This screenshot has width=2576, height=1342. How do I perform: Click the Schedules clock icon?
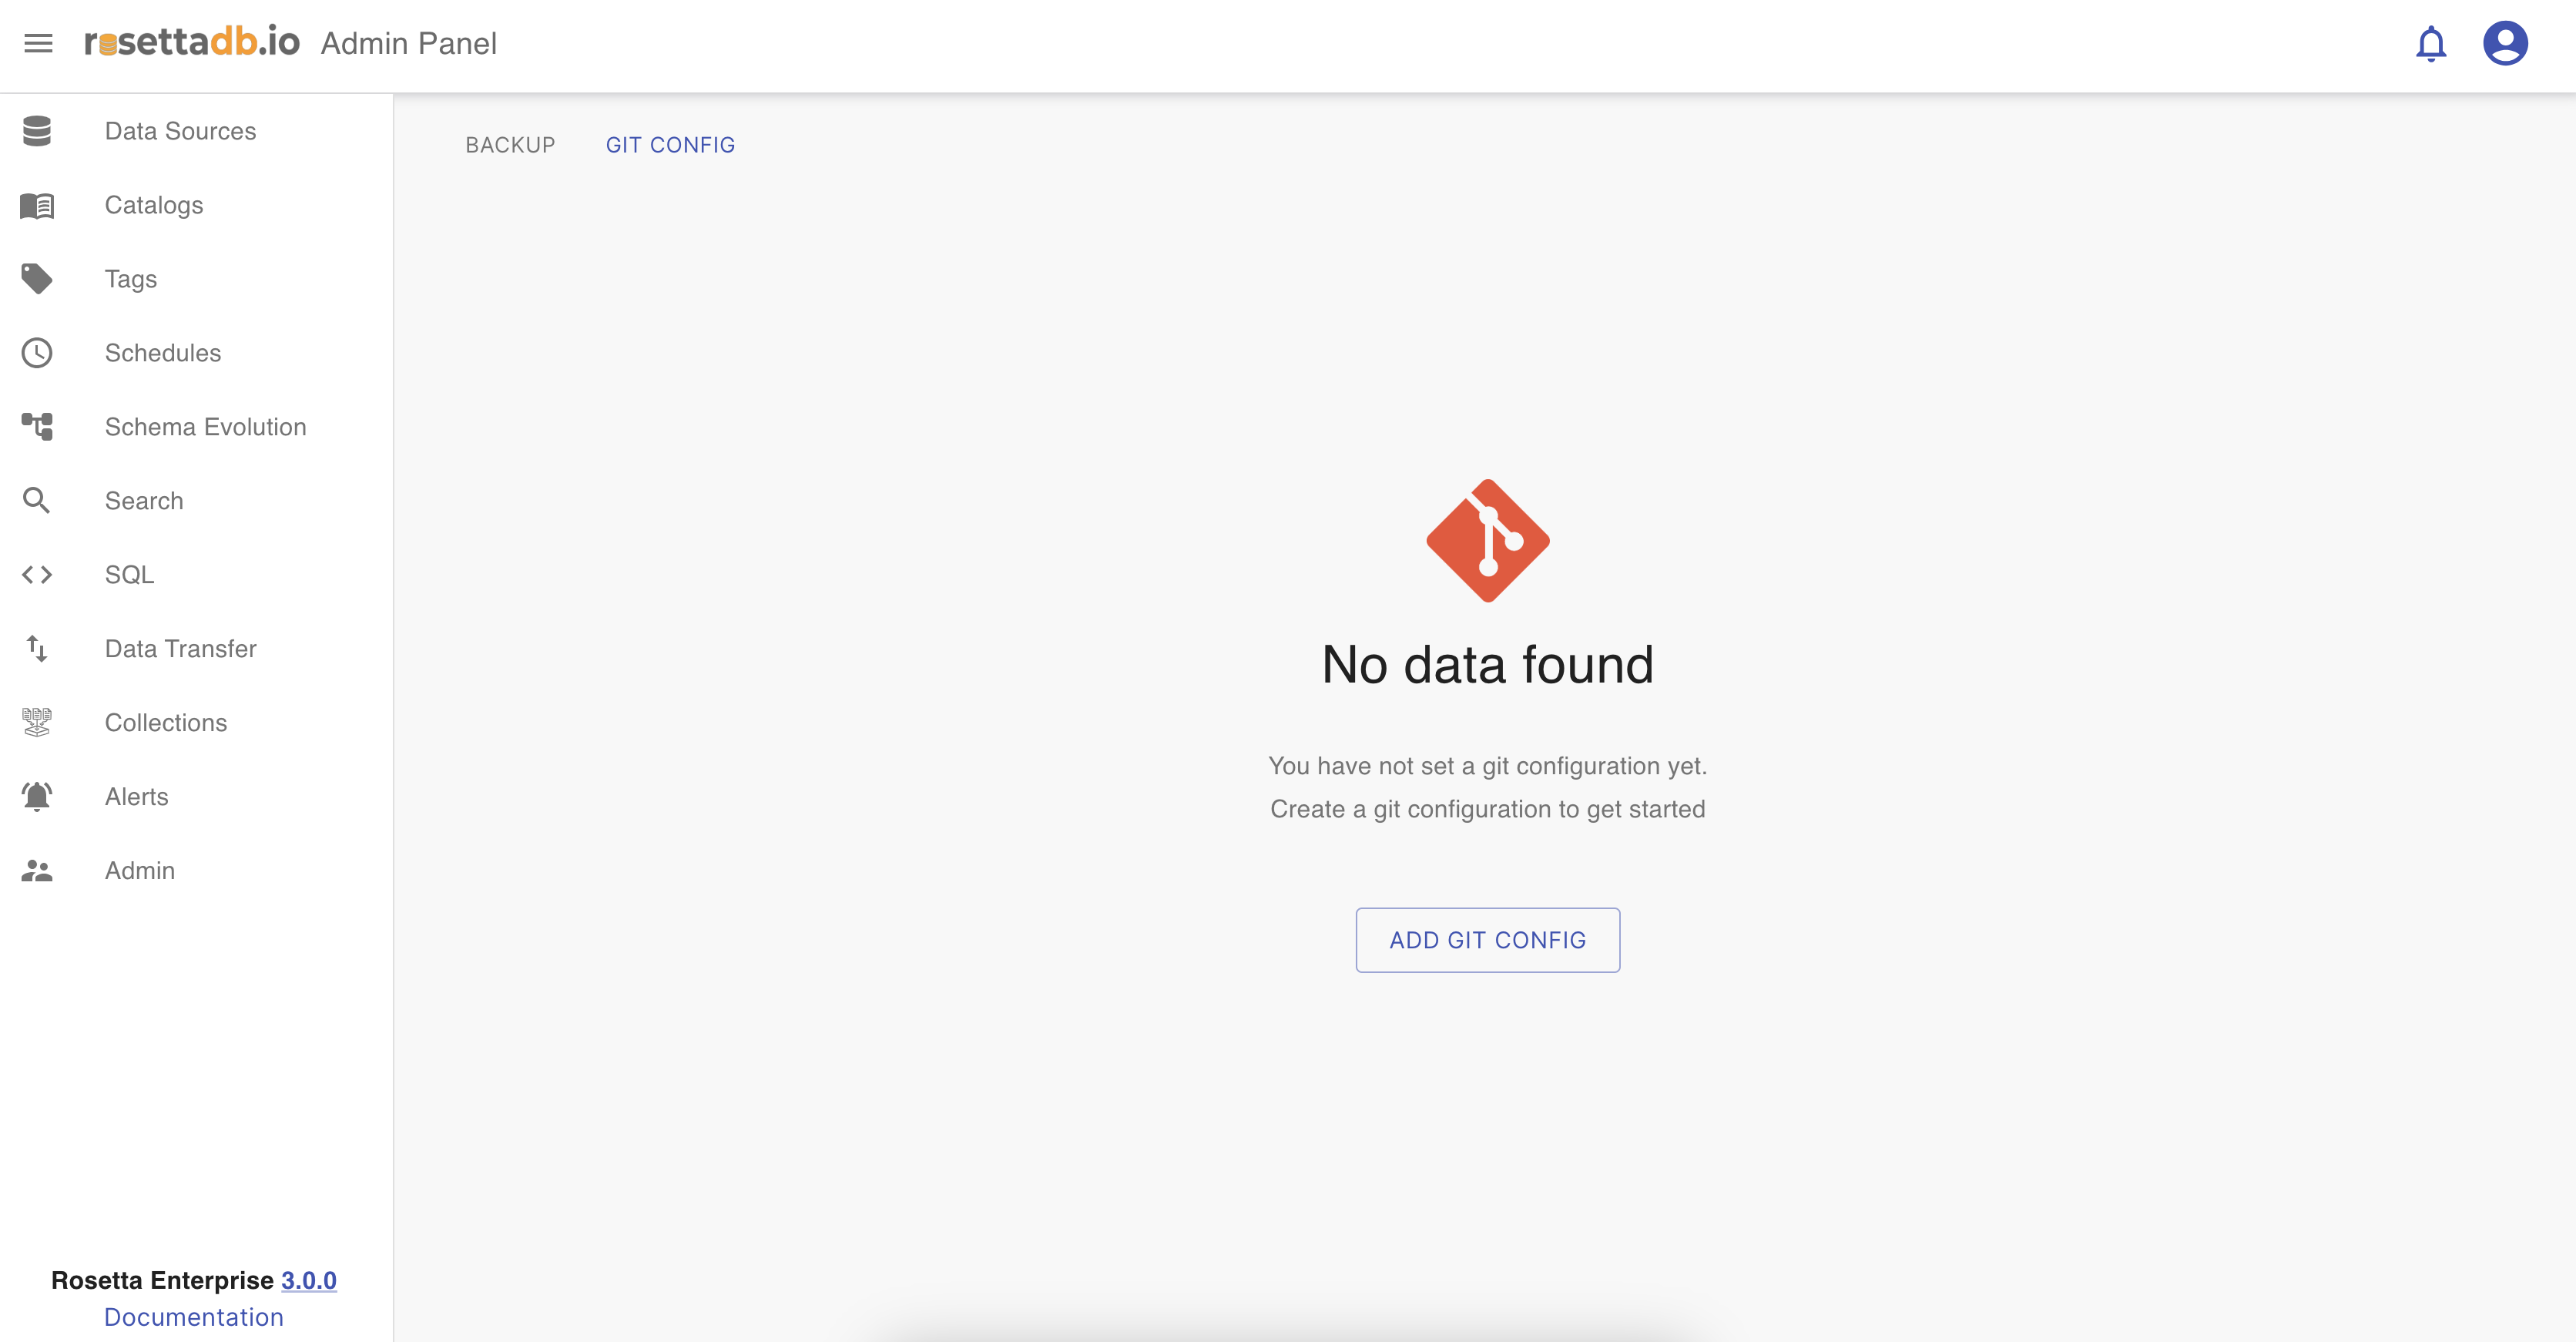pos(37,353)
